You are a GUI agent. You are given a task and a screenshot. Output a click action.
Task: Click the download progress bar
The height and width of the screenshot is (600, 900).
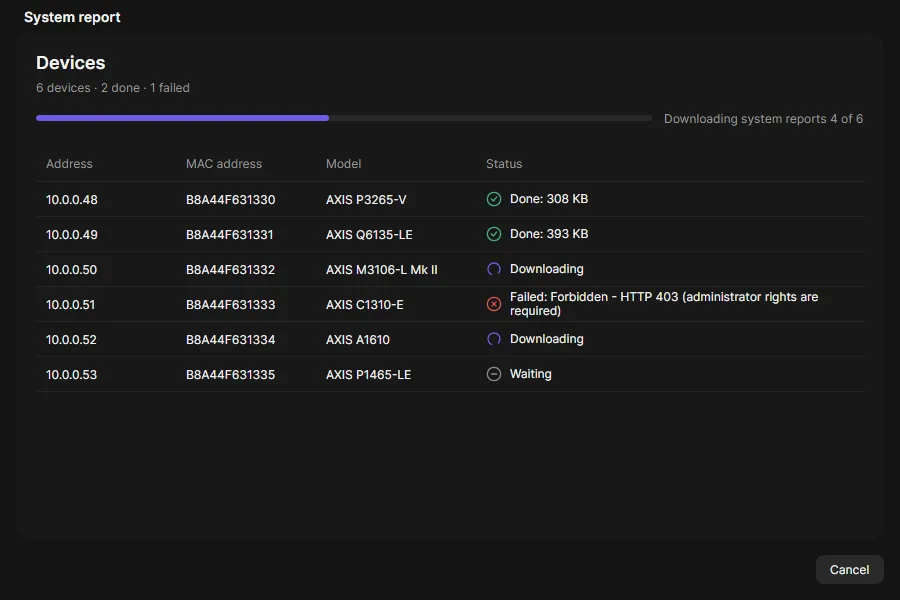point(344,118)
